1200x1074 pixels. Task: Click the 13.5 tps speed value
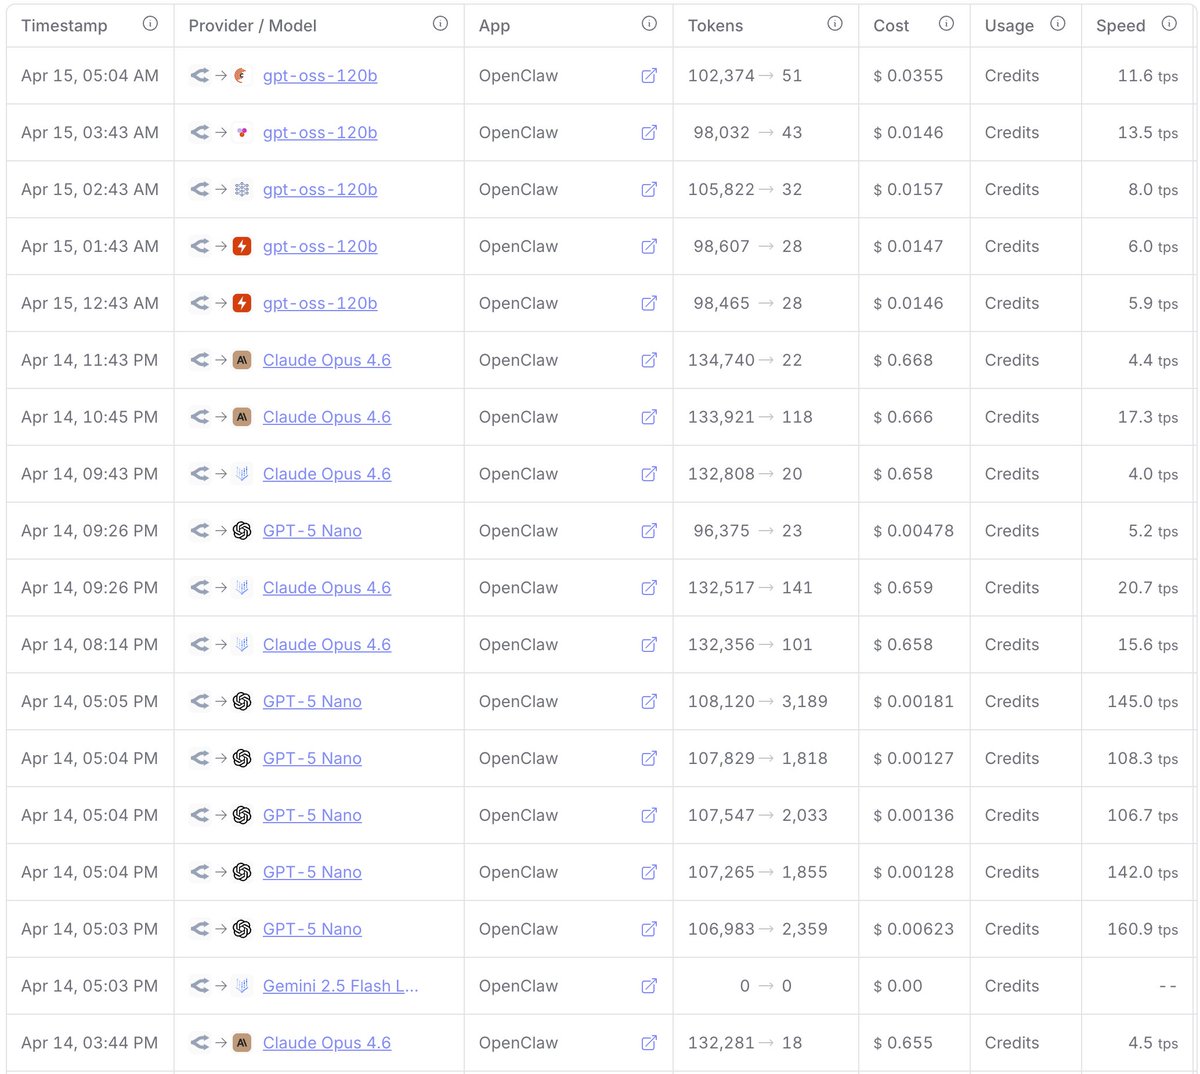click(1148, 133)
